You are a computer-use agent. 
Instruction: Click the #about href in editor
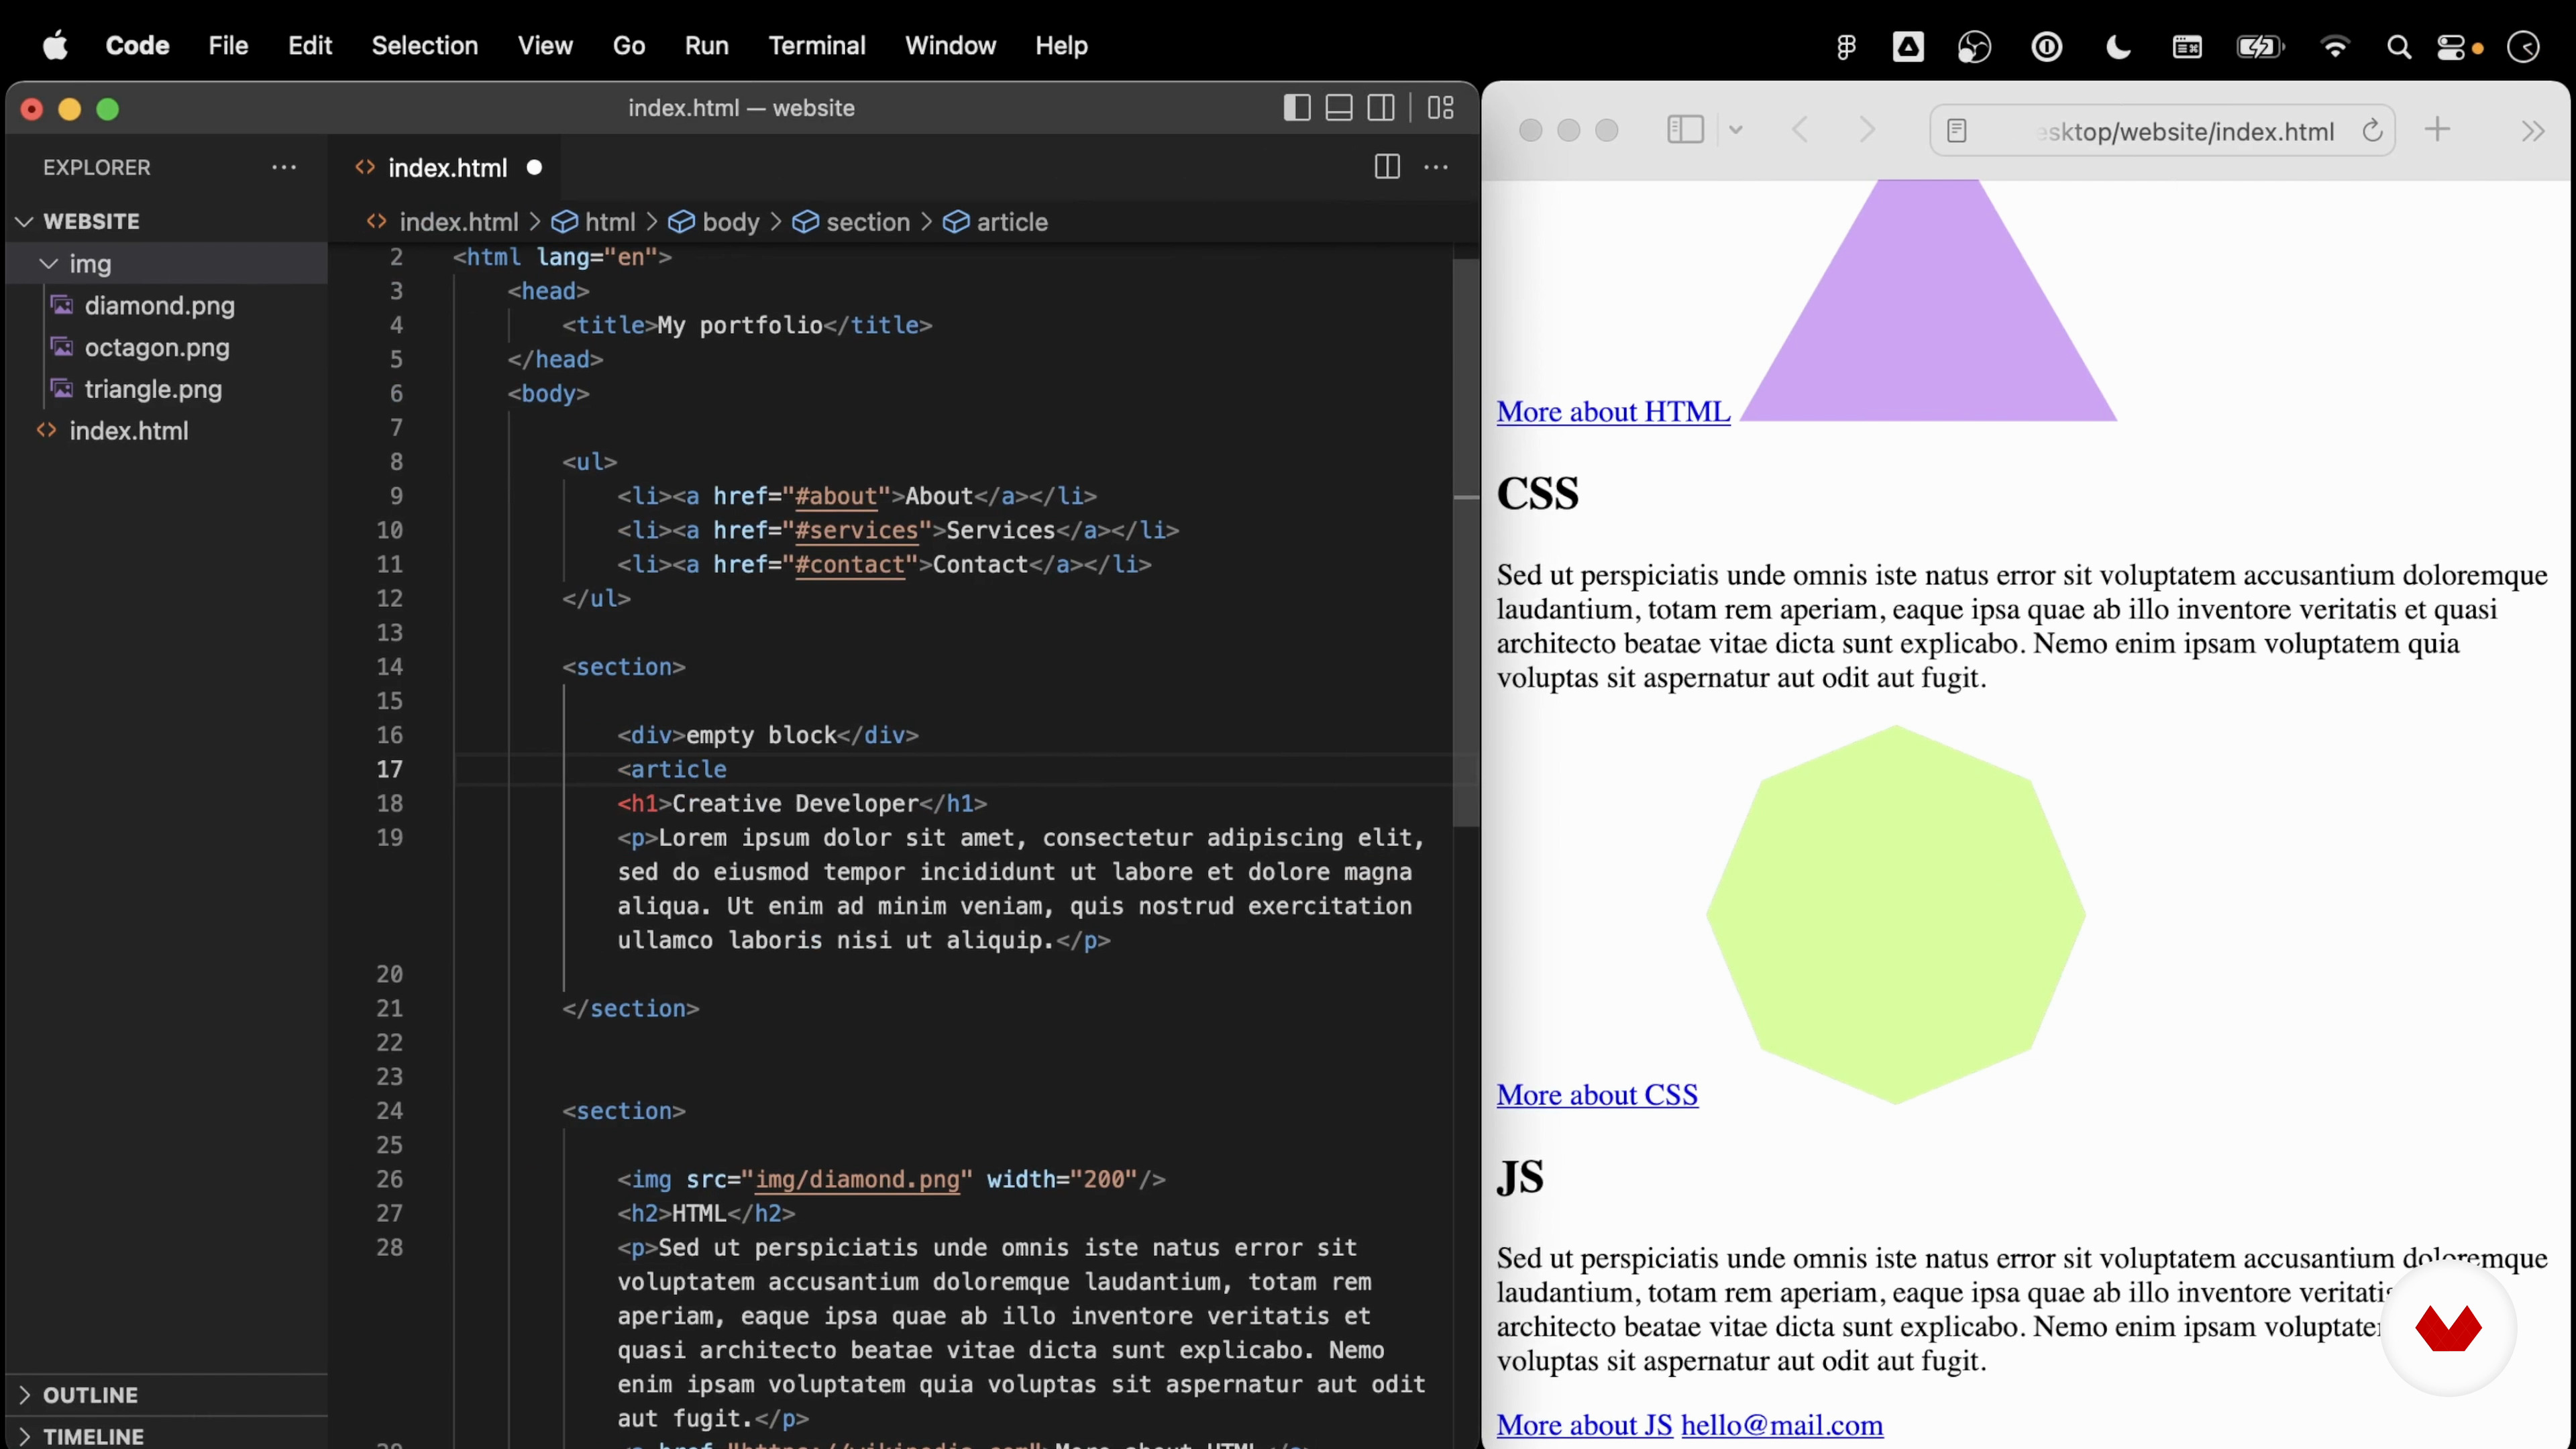(x=835, y=496)
